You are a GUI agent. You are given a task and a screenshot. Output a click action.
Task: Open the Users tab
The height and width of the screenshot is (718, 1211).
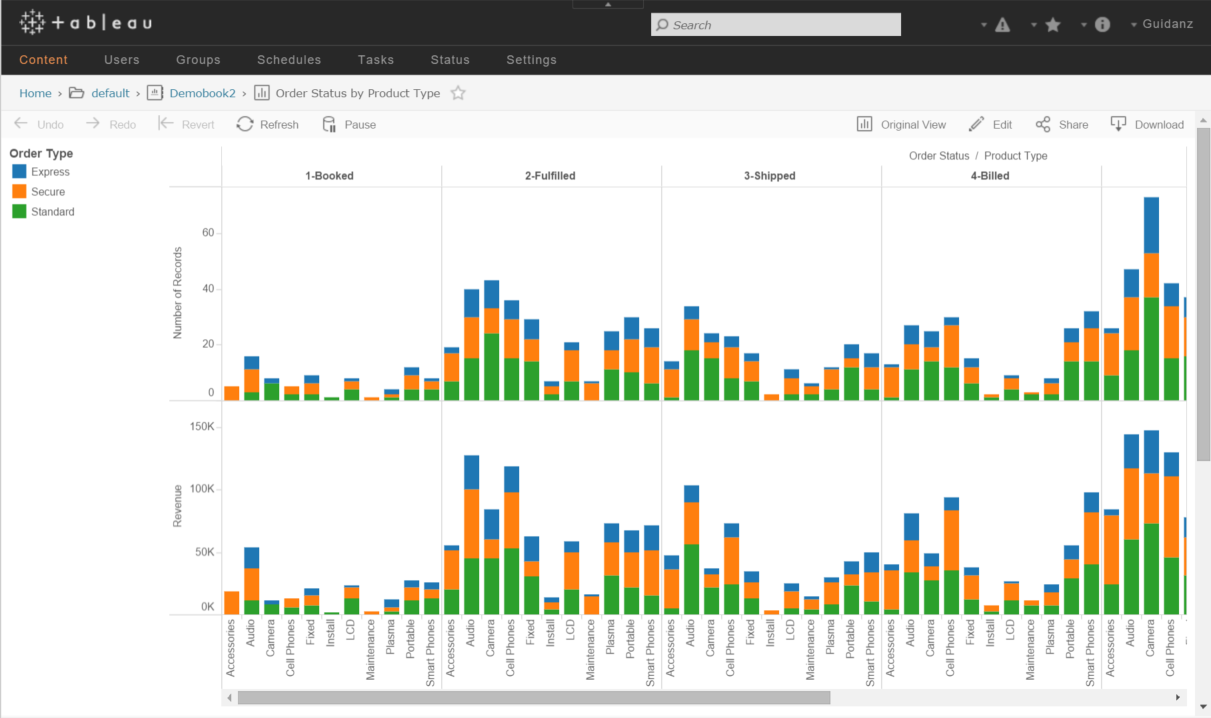[122, 60]
